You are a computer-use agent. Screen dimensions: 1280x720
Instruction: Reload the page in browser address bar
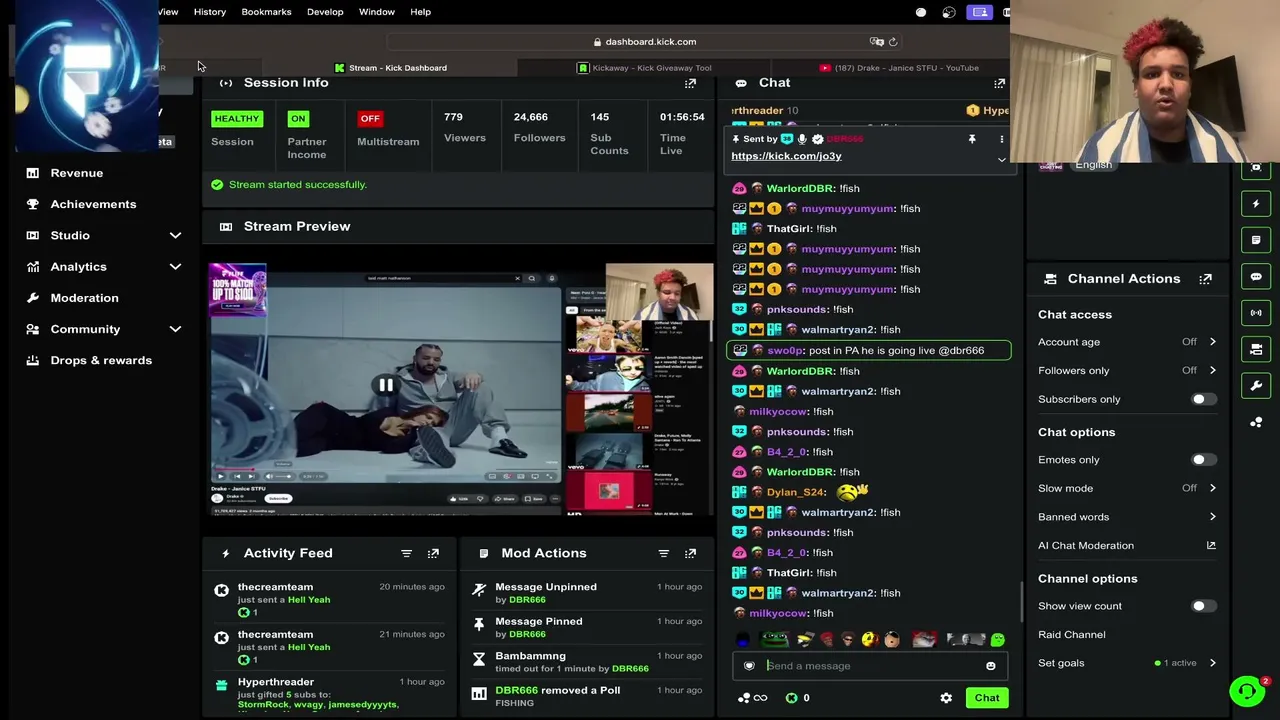point(893,42)
